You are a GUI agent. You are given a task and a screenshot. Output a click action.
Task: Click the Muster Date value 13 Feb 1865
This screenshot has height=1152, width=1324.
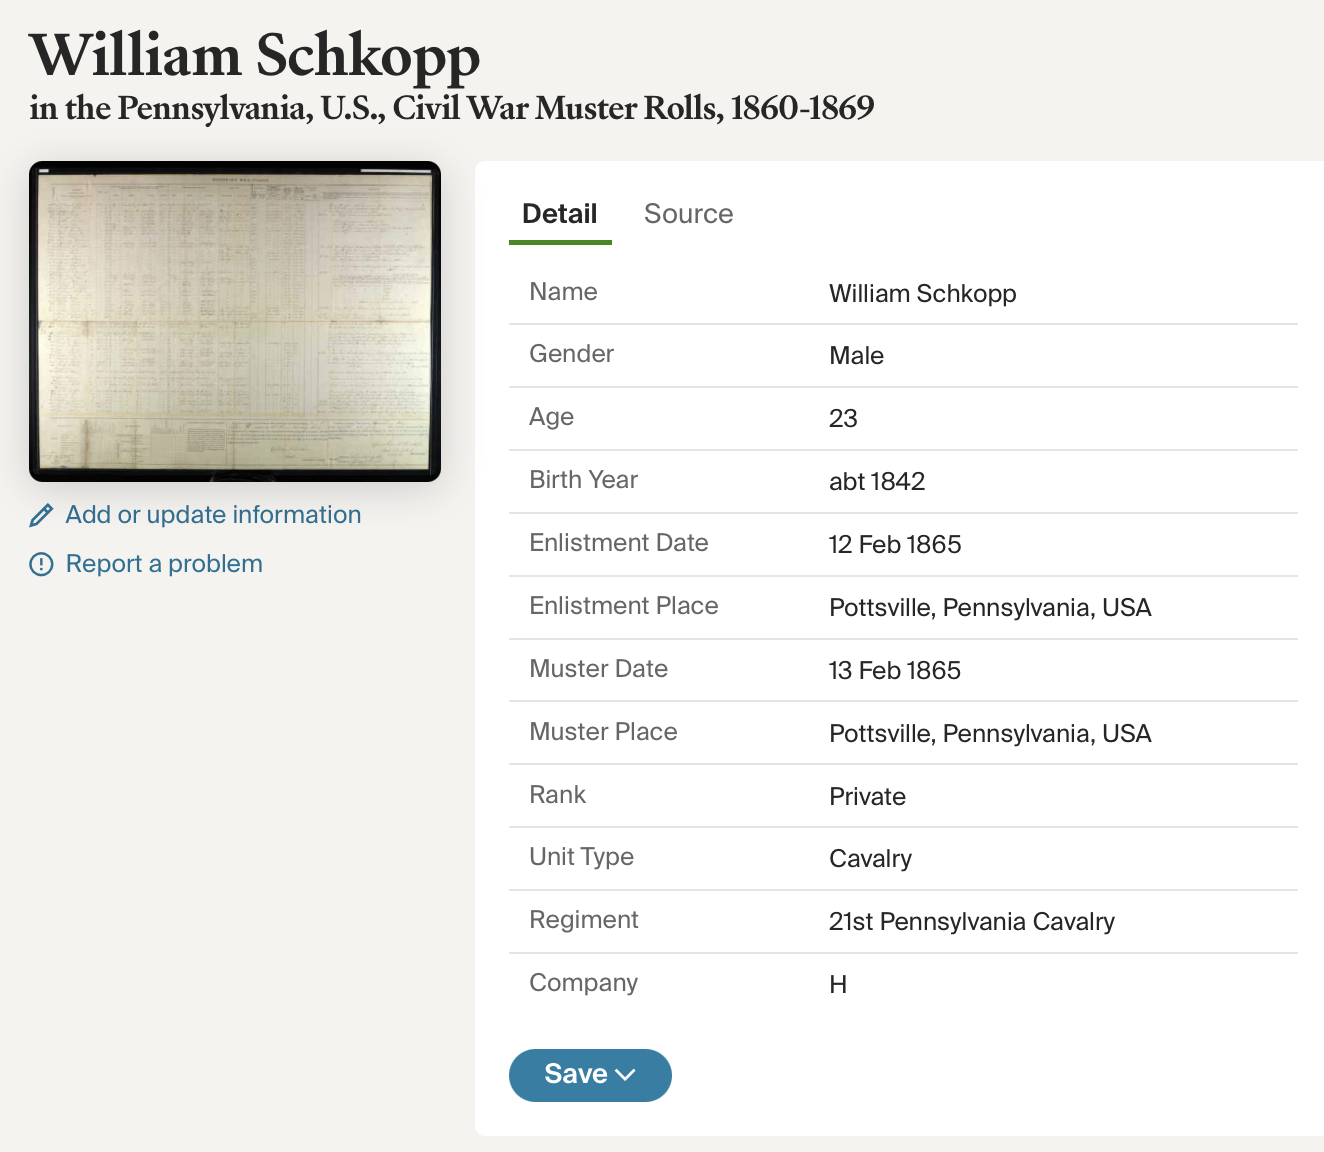point(895,670)
